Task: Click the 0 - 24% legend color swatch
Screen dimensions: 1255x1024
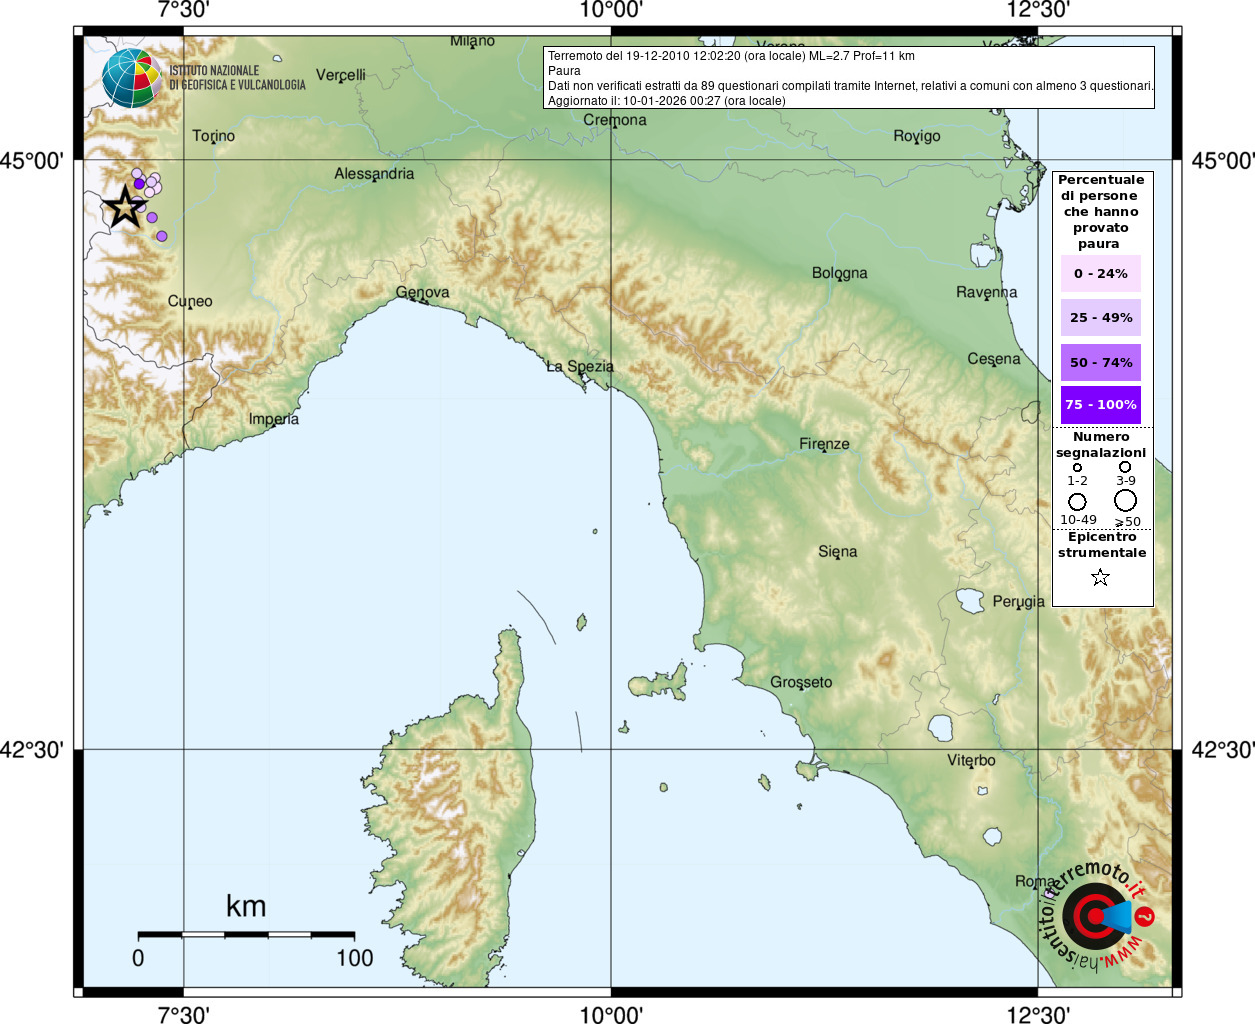Action: (1100, 273)
